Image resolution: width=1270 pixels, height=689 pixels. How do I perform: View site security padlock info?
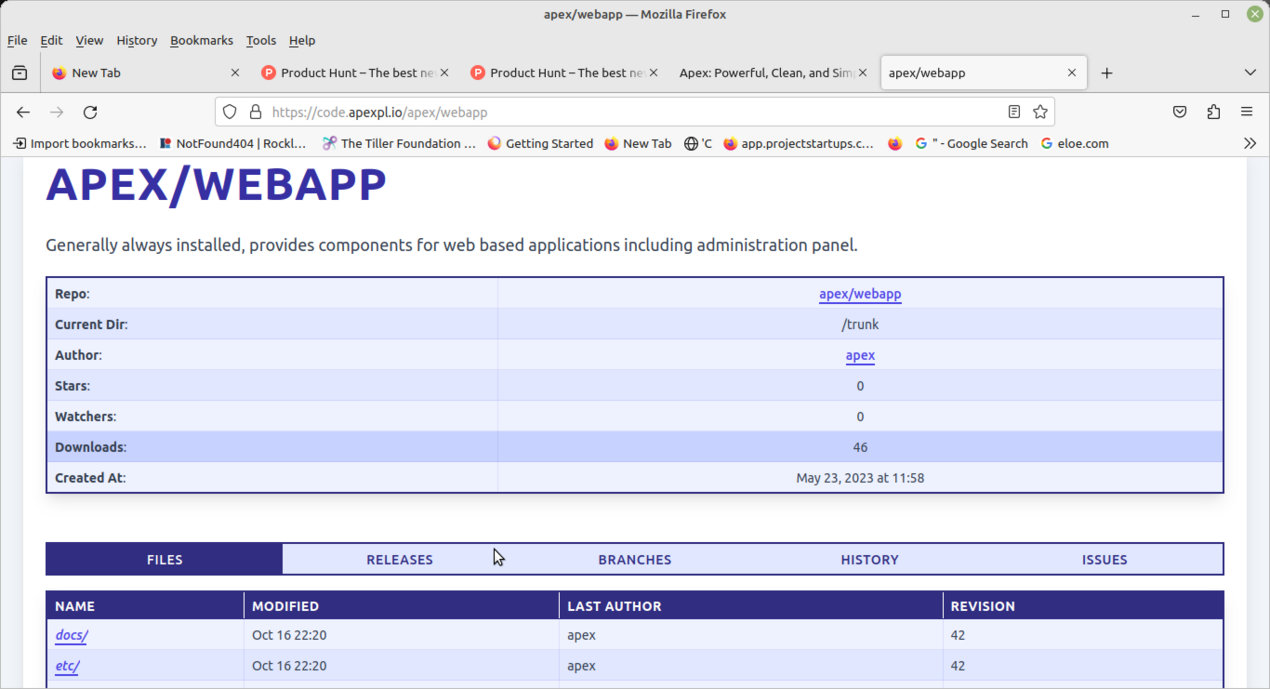(255, 112)
